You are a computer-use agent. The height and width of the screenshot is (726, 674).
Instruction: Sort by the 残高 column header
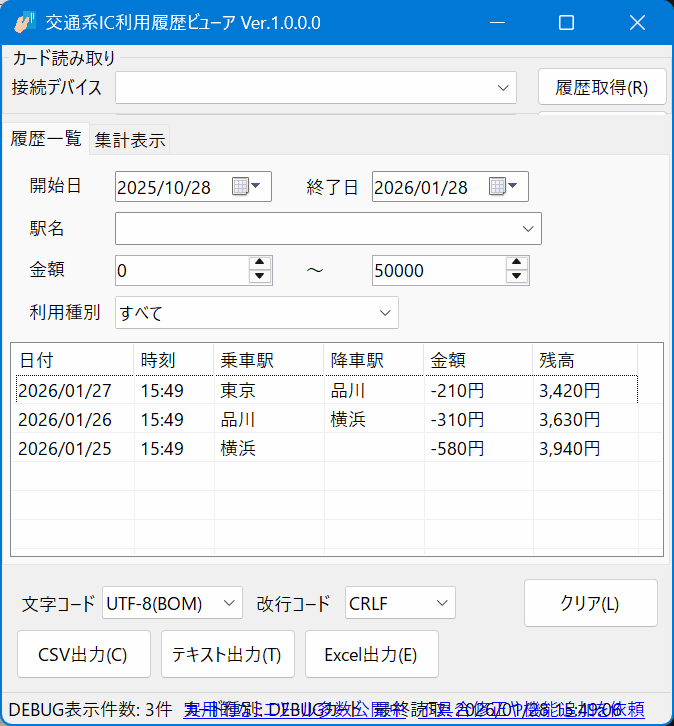[x=586, y=360]
